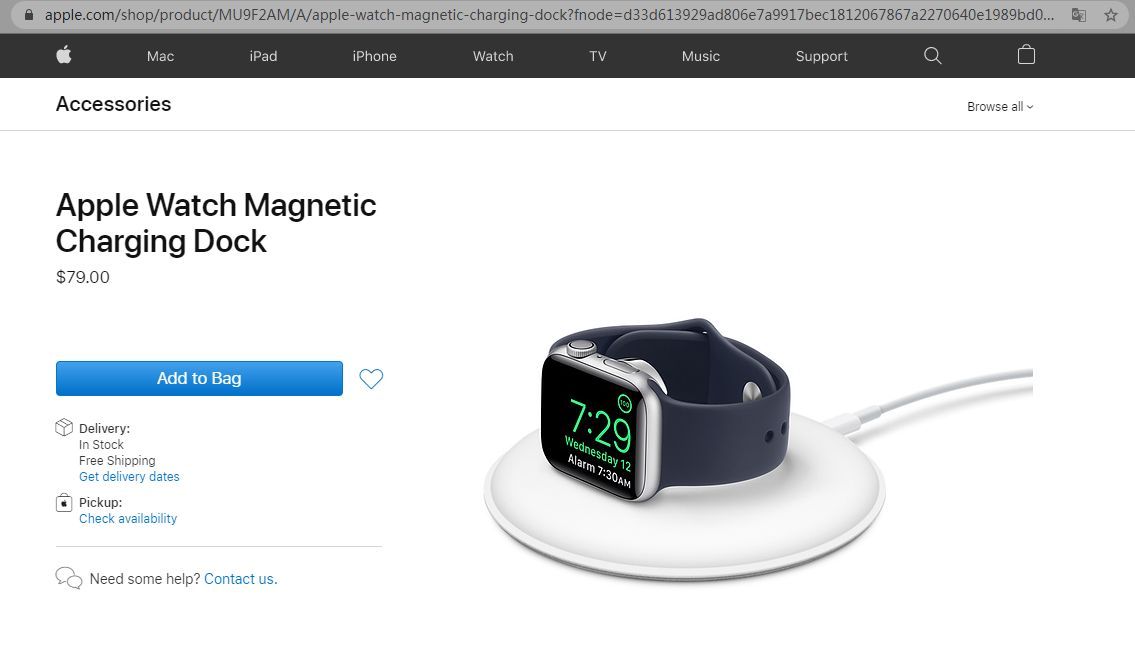The height and width of the screenshot is (656, 1135).
Task: Add product to favorites with heart icon
Action: [x=371, y=379]
